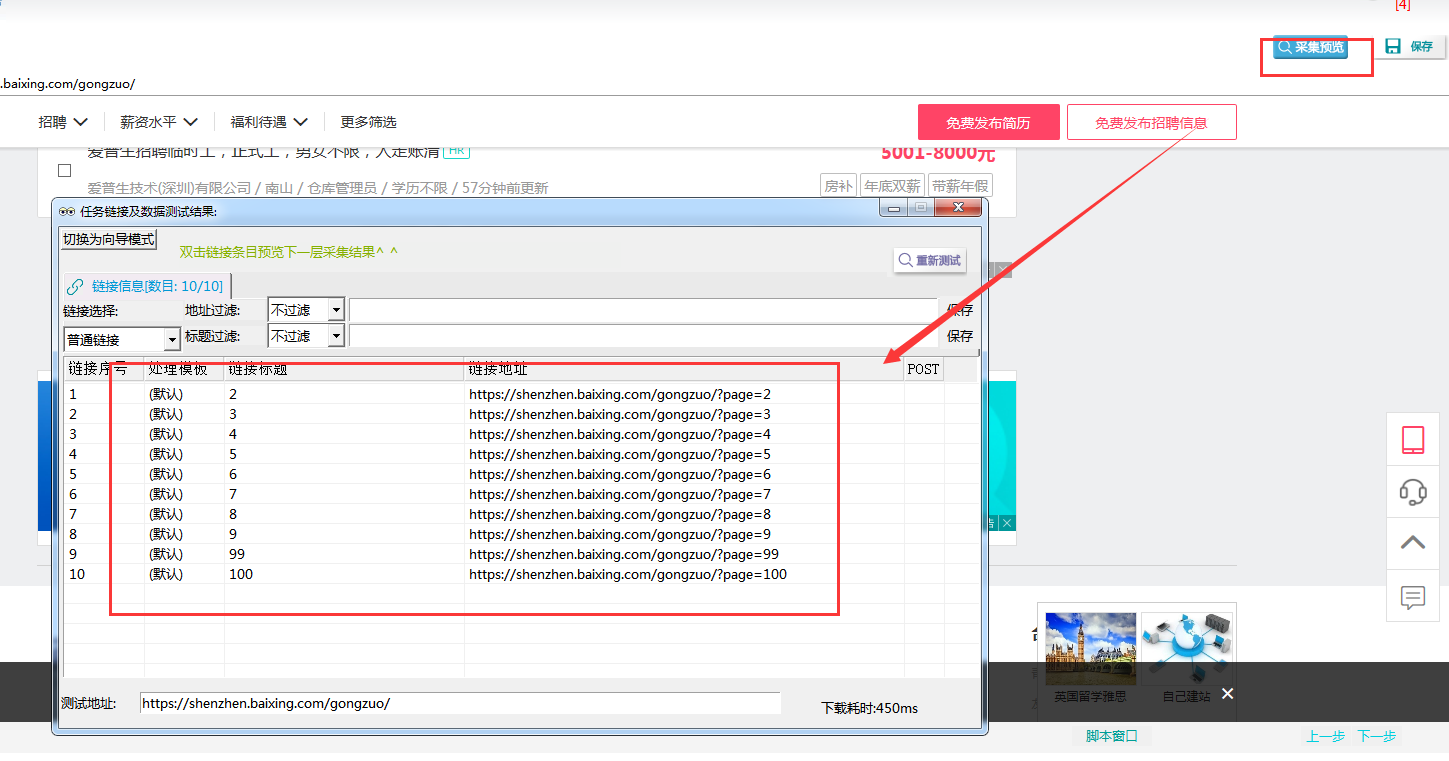
Task: Sort by the 链接地址 column header
Action: [x=684, y=369]
